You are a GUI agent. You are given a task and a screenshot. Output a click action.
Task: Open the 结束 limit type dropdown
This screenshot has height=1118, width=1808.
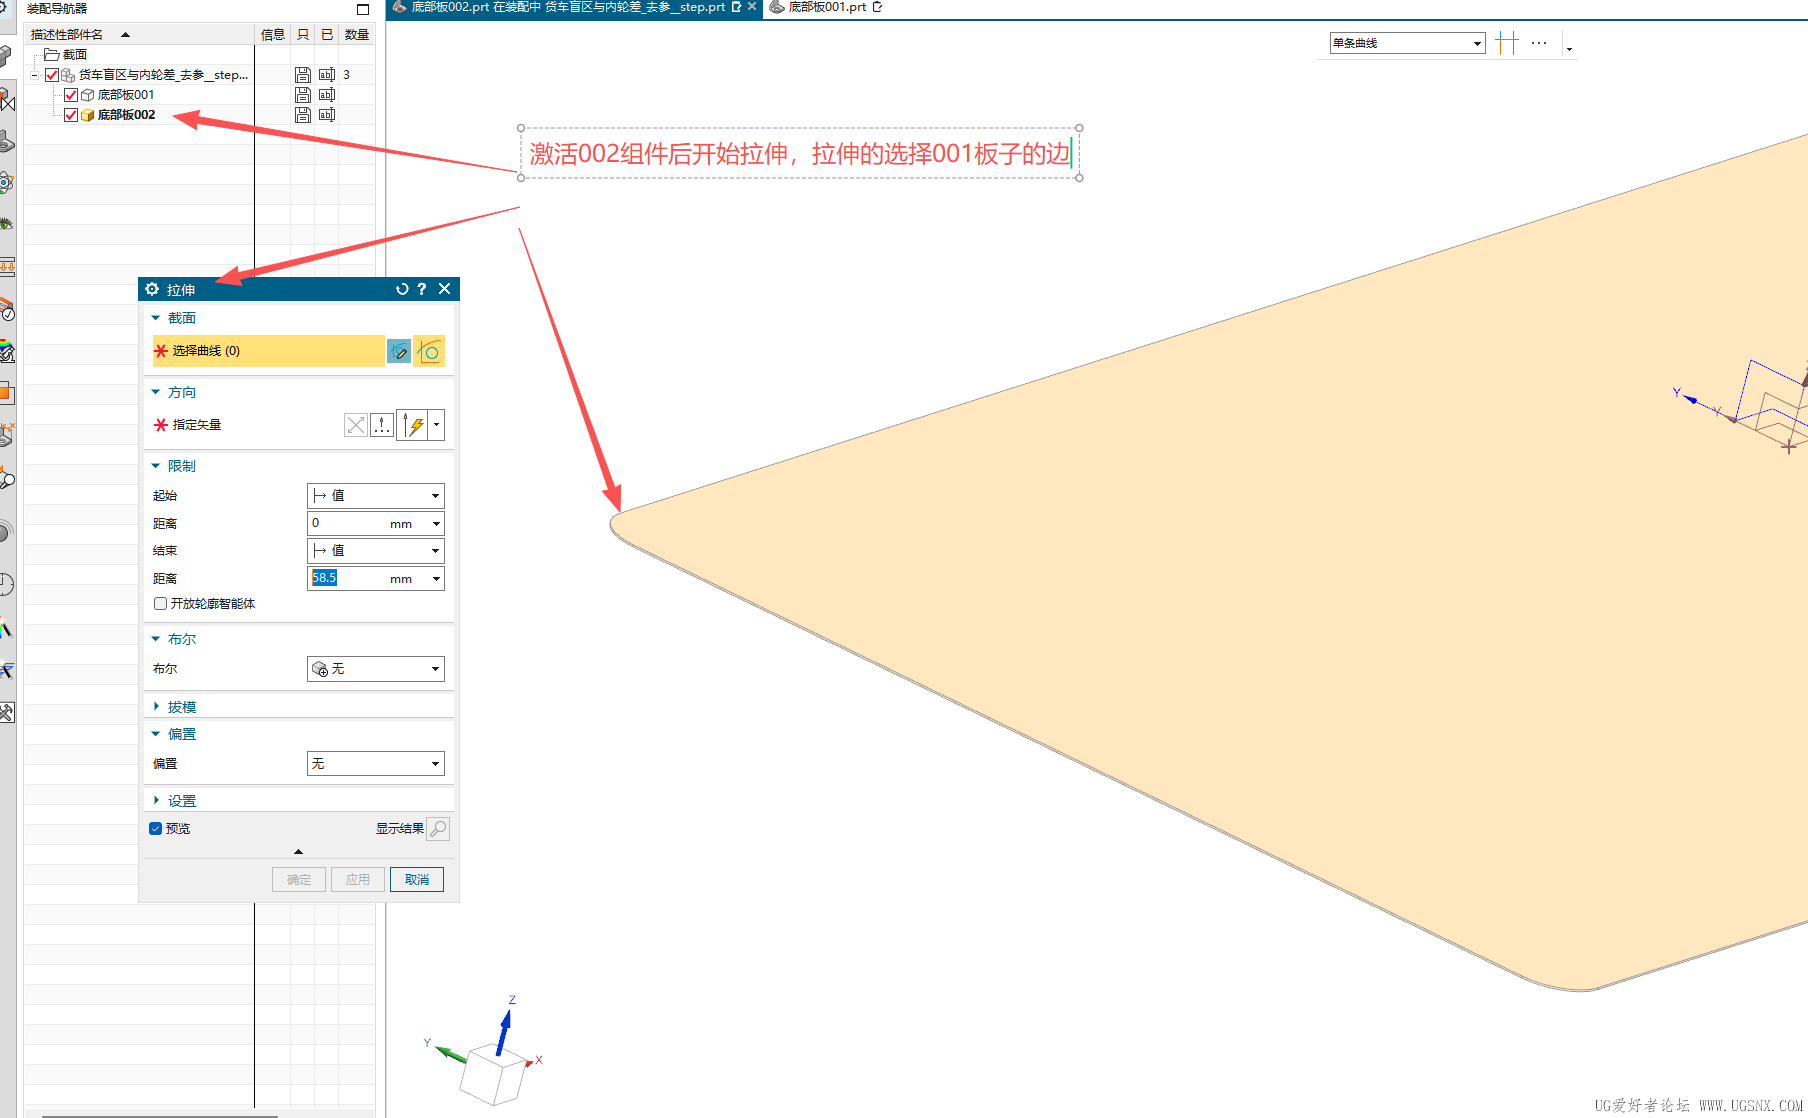376,551
